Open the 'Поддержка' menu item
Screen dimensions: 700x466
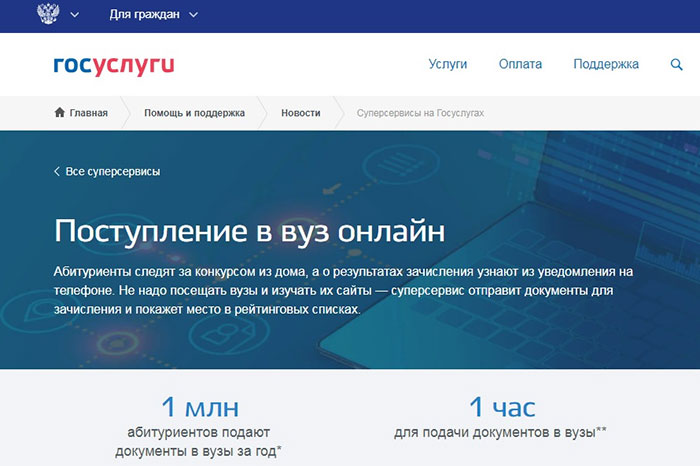point(606,64)
